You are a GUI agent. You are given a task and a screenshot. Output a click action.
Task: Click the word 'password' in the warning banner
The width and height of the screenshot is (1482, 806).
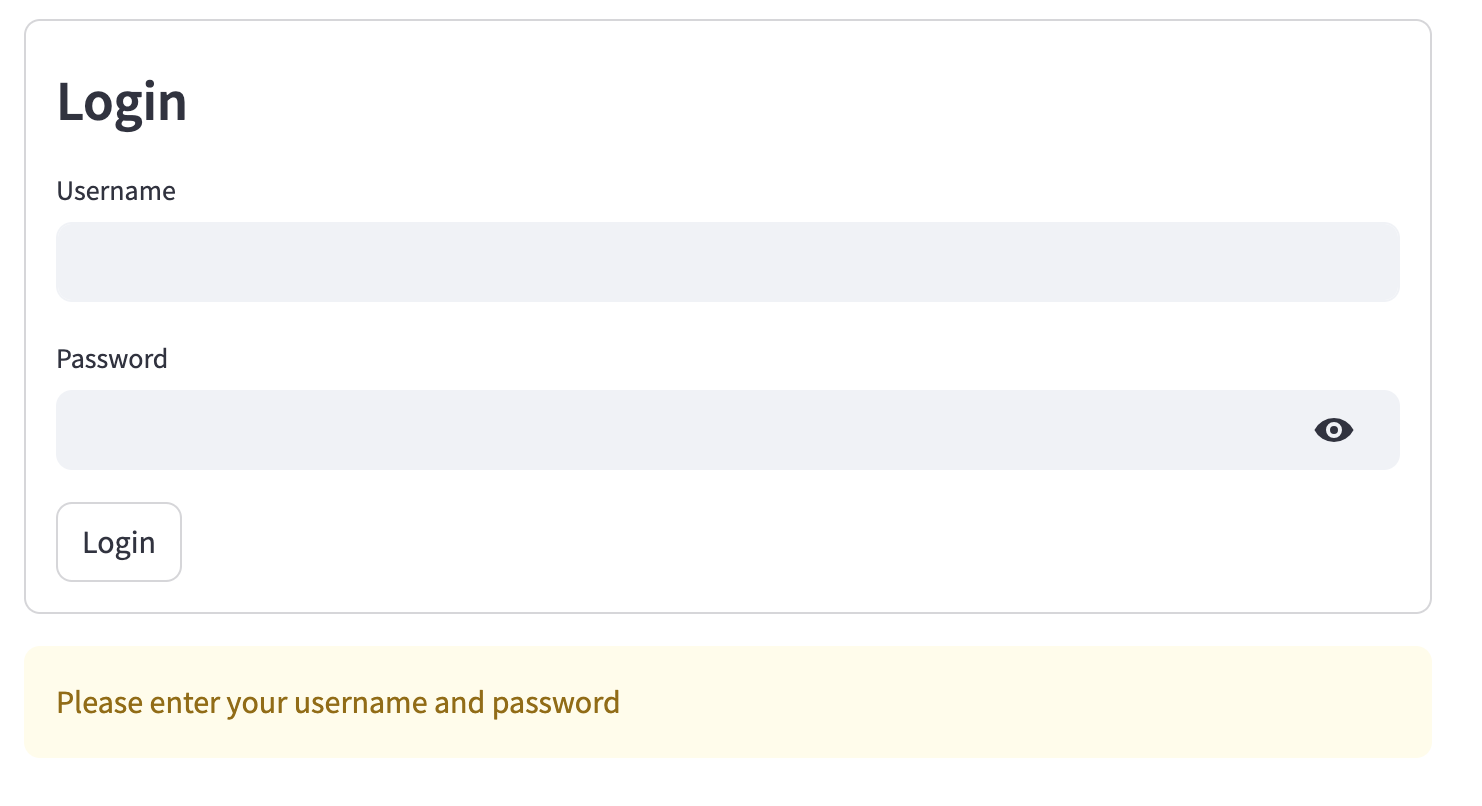(x=556, y=703)
